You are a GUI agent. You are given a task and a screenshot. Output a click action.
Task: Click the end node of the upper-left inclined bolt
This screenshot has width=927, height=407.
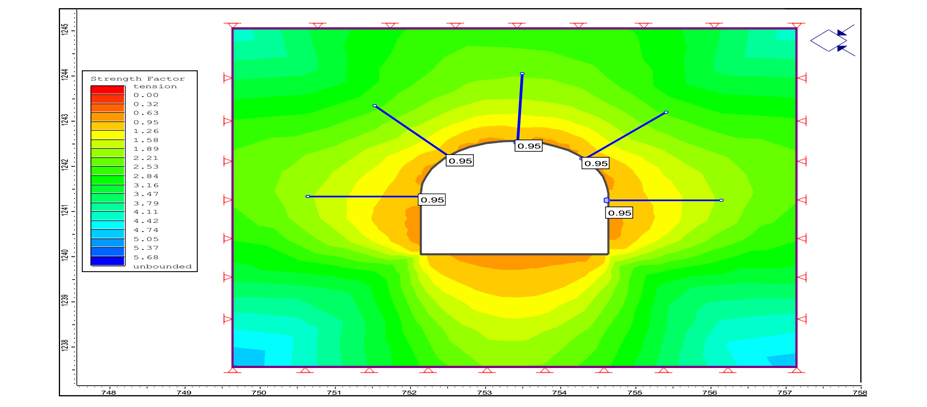point(375,105)
